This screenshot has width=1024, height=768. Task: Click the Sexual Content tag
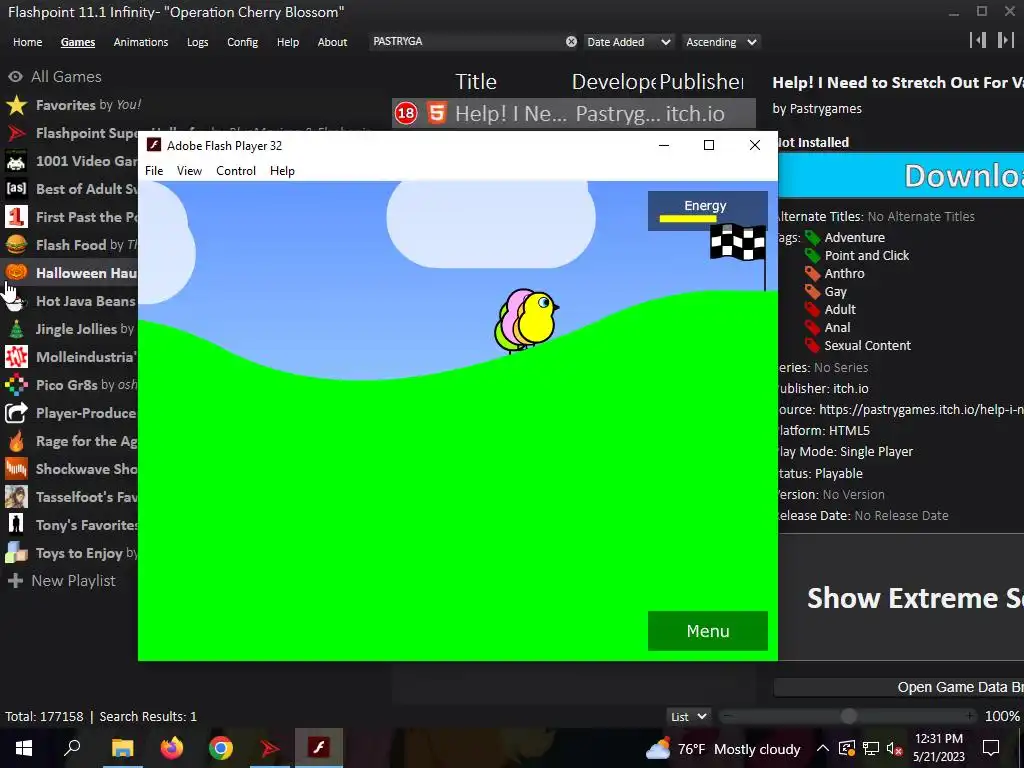867,345
